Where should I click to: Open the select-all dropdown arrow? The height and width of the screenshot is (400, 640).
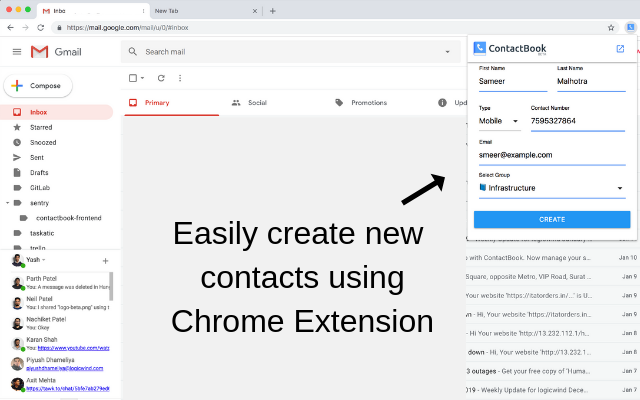142,78
